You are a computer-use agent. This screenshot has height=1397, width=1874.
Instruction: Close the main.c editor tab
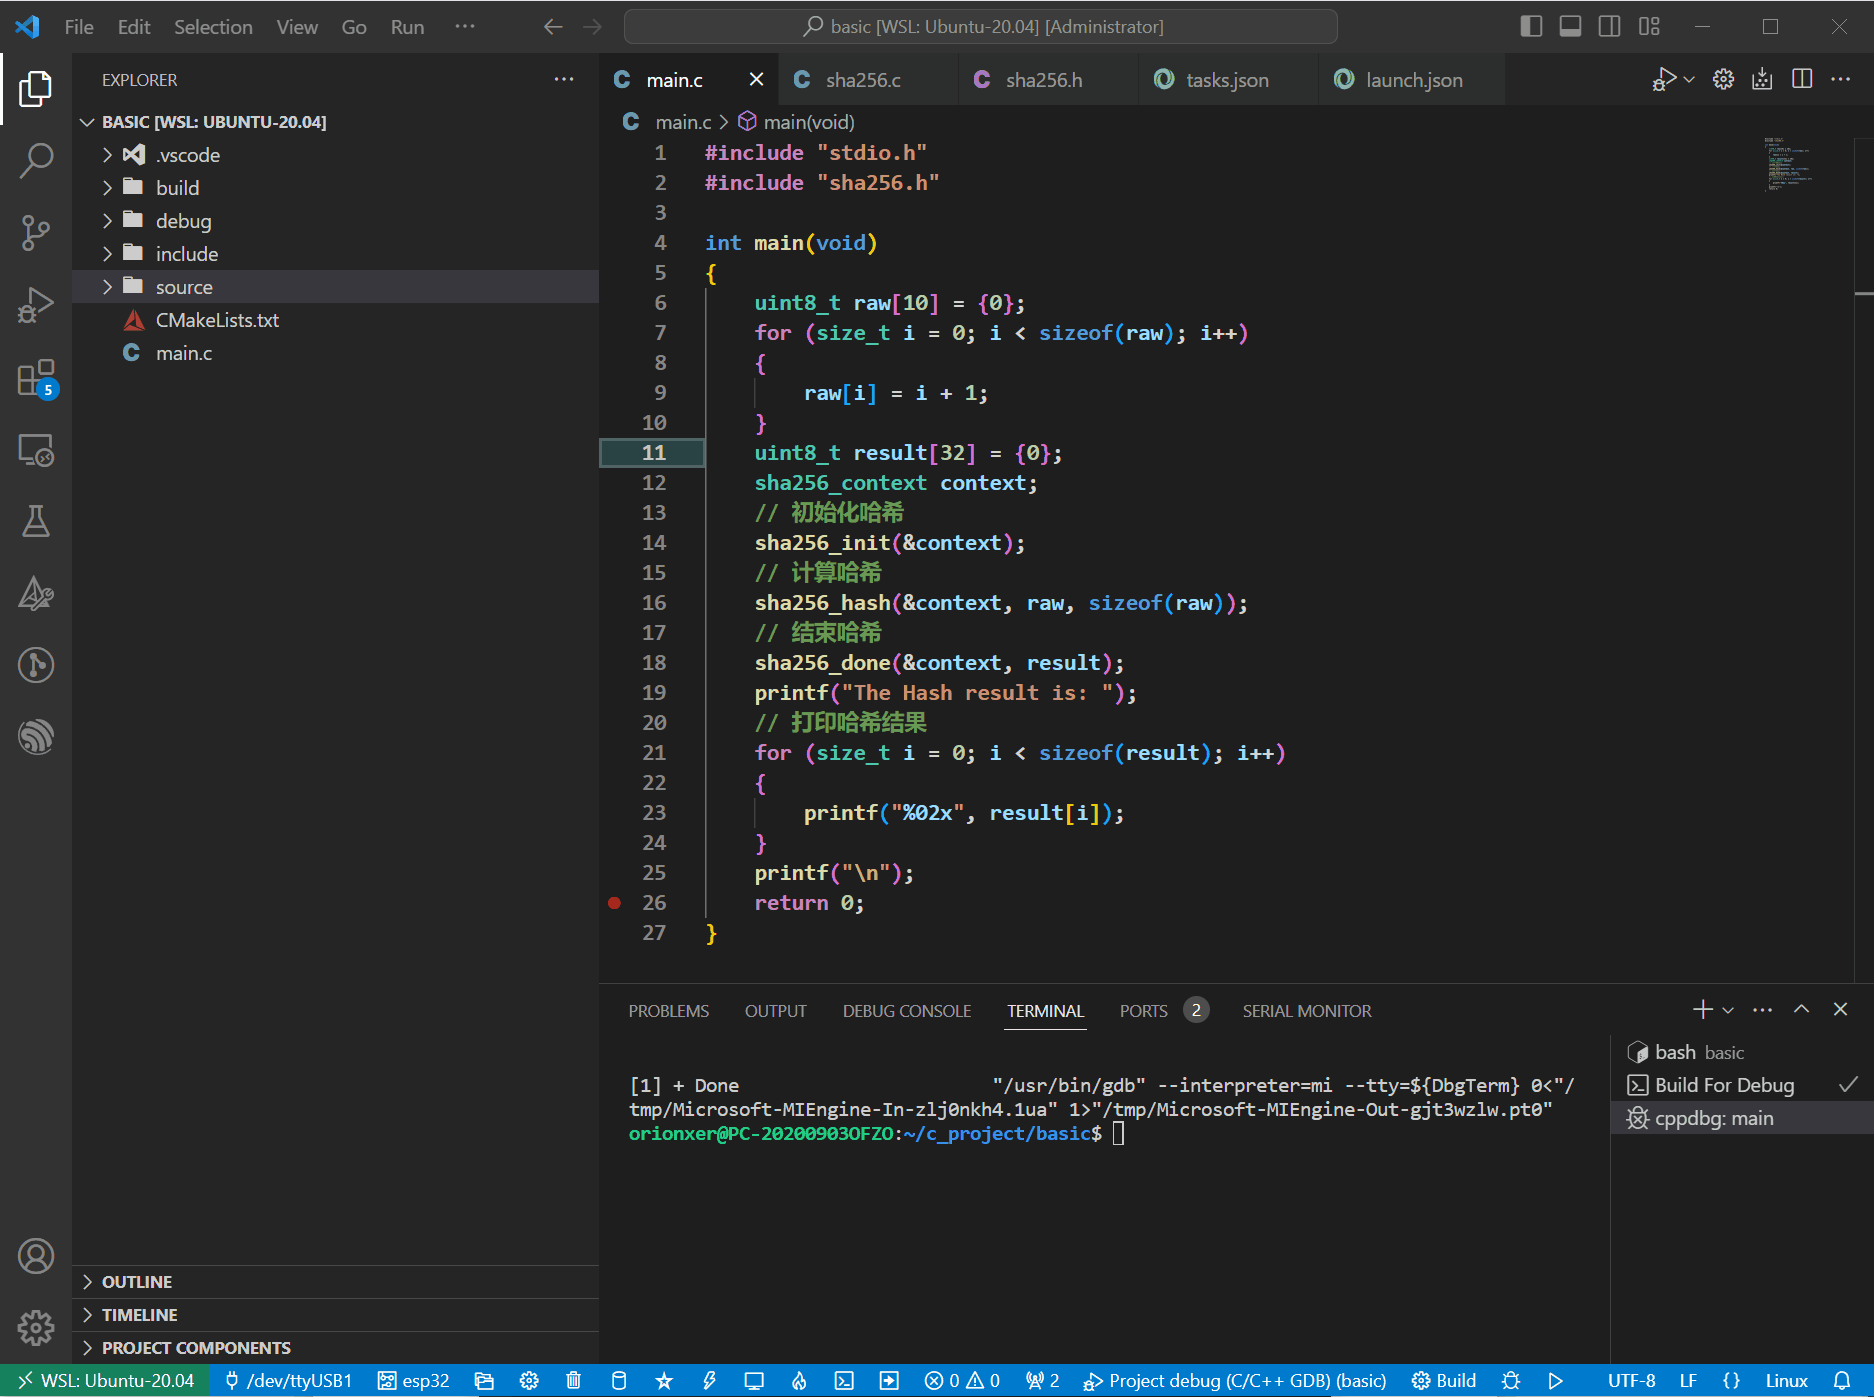pos(756,79)
